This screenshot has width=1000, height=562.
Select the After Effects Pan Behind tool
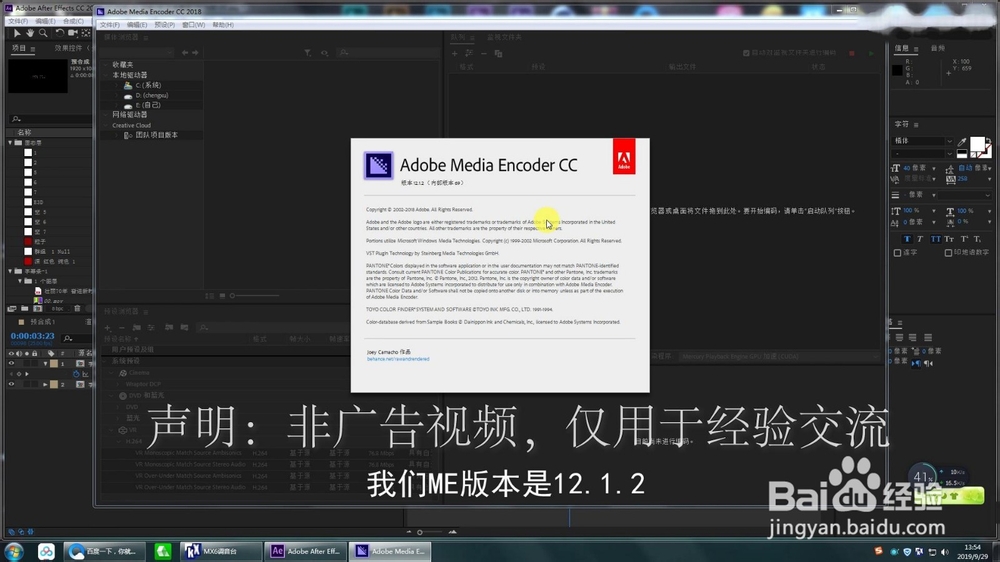[x=86, y=33]
